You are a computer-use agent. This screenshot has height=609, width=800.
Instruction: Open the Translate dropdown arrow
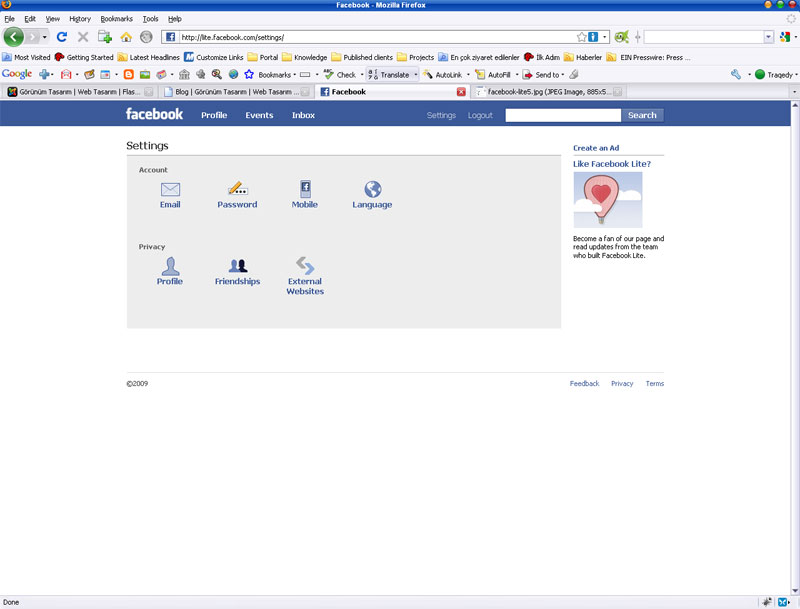point(416,75)
